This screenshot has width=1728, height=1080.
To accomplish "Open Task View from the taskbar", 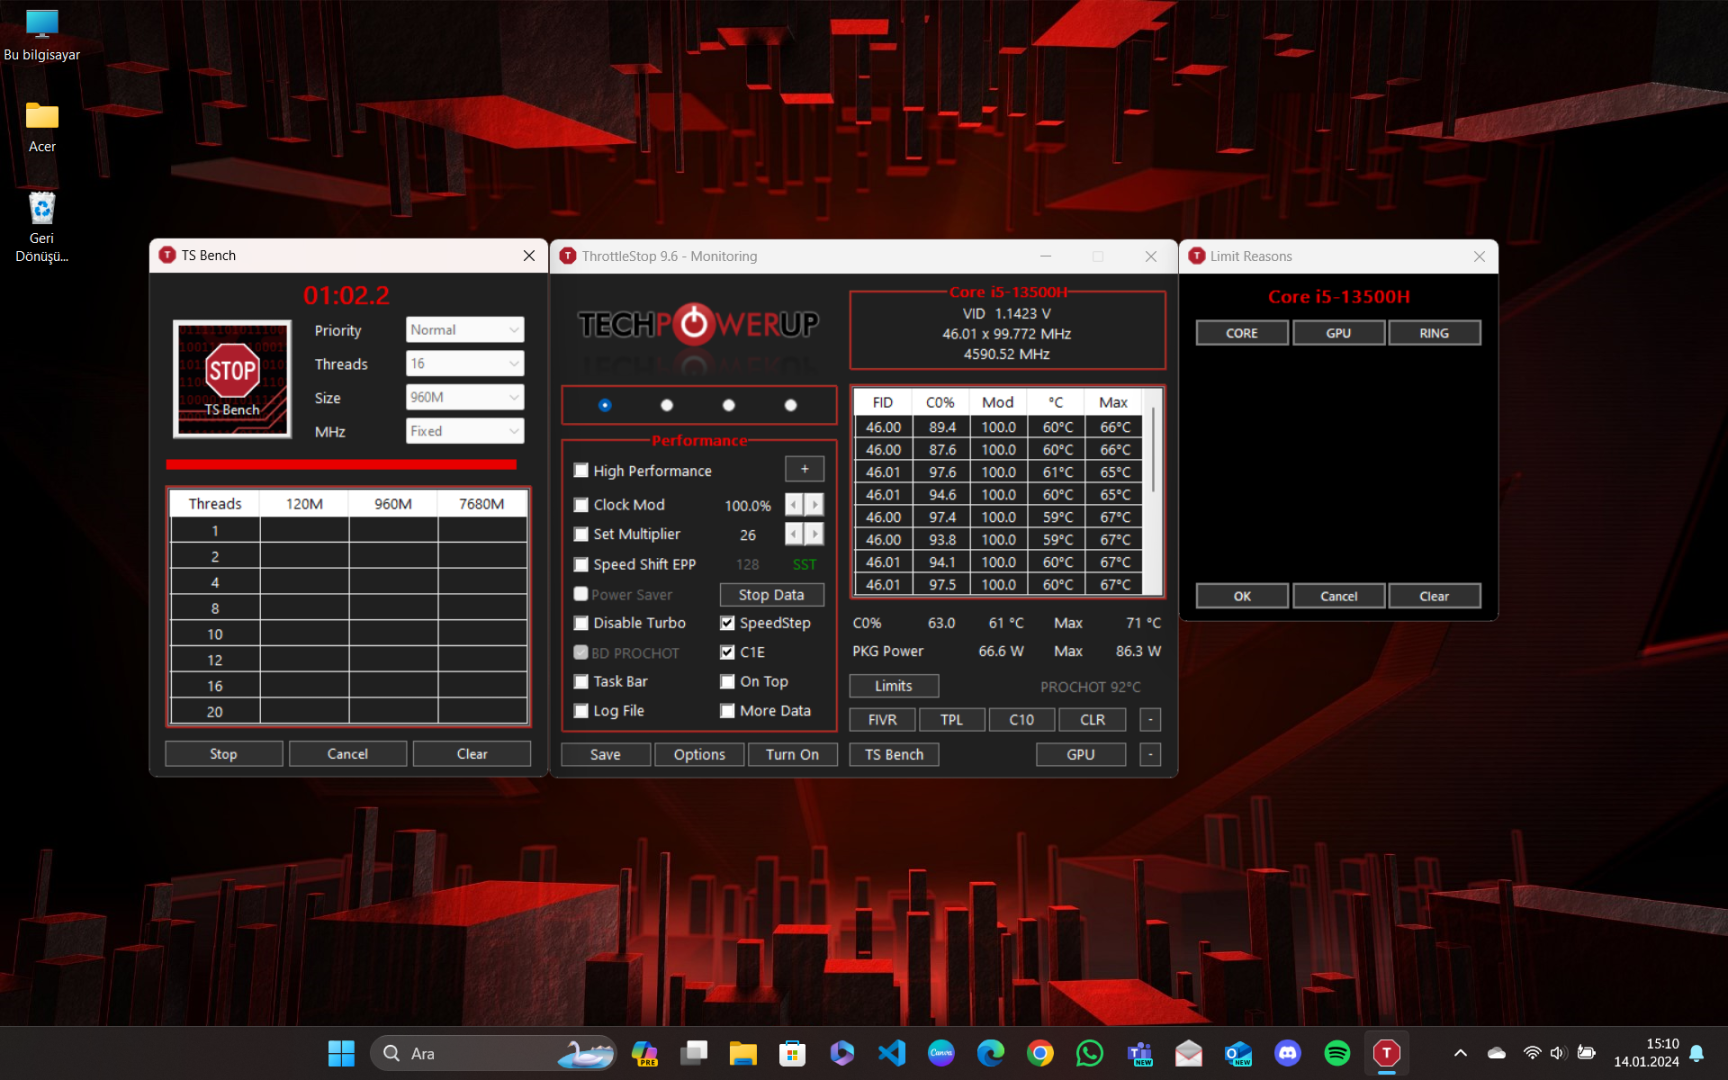I will 694,1053.
